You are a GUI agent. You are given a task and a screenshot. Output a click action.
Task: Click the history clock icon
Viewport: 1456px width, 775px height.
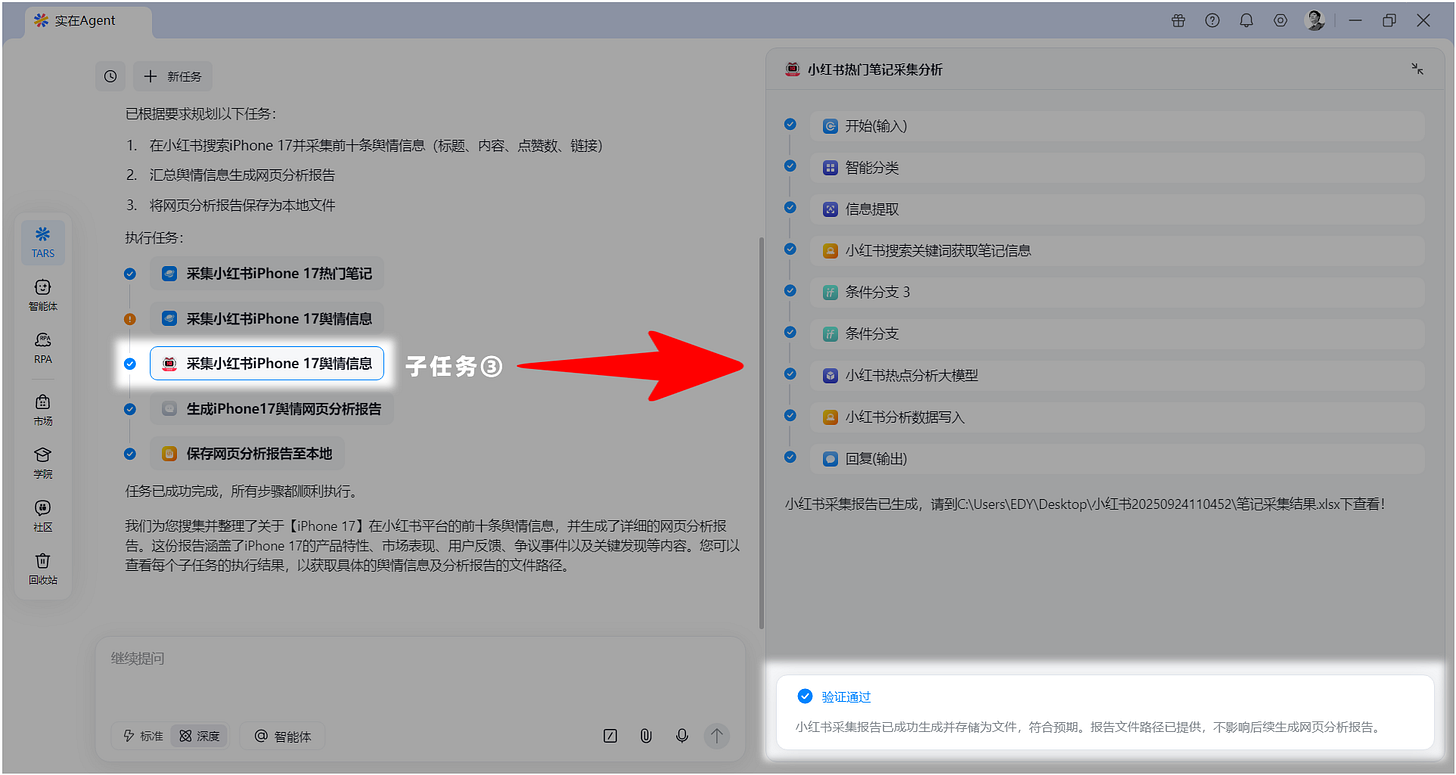pyautogui.click(x=110, y=76)
